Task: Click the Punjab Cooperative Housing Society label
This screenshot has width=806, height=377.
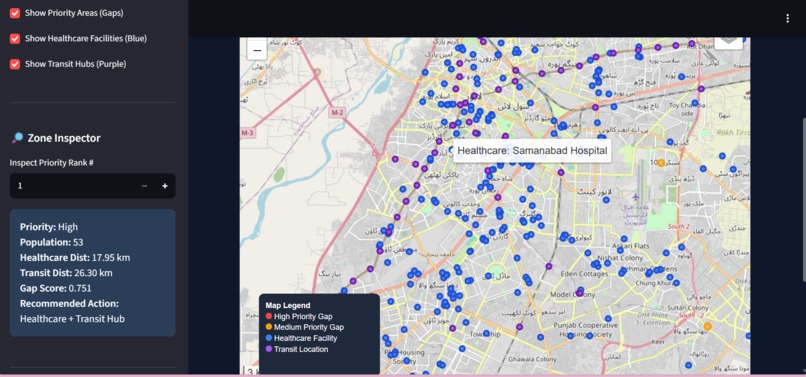Action: tap(585, 330)
